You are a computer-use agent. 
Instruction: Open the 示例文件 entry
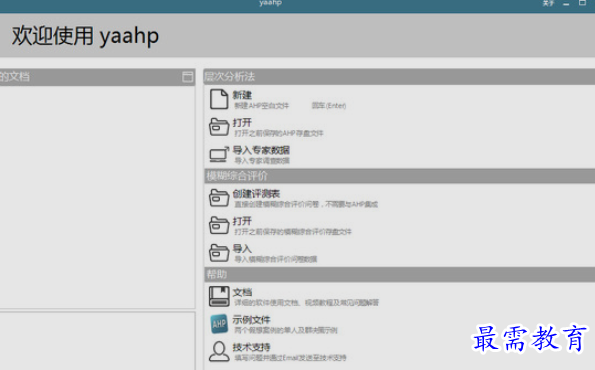(x=251, y=320)
